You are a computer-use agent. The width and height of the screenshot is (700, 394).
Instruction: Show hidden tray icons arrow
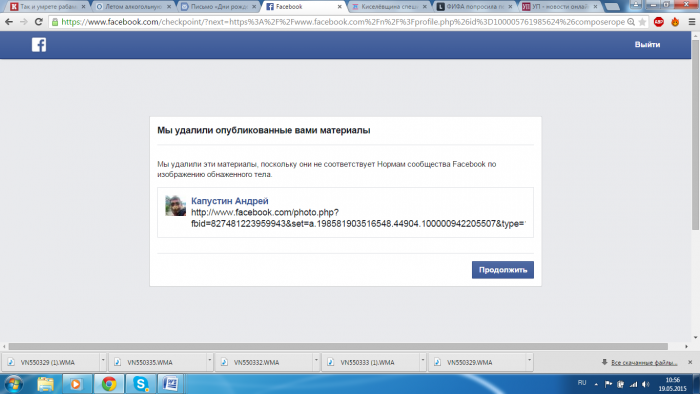click(596, 384)
